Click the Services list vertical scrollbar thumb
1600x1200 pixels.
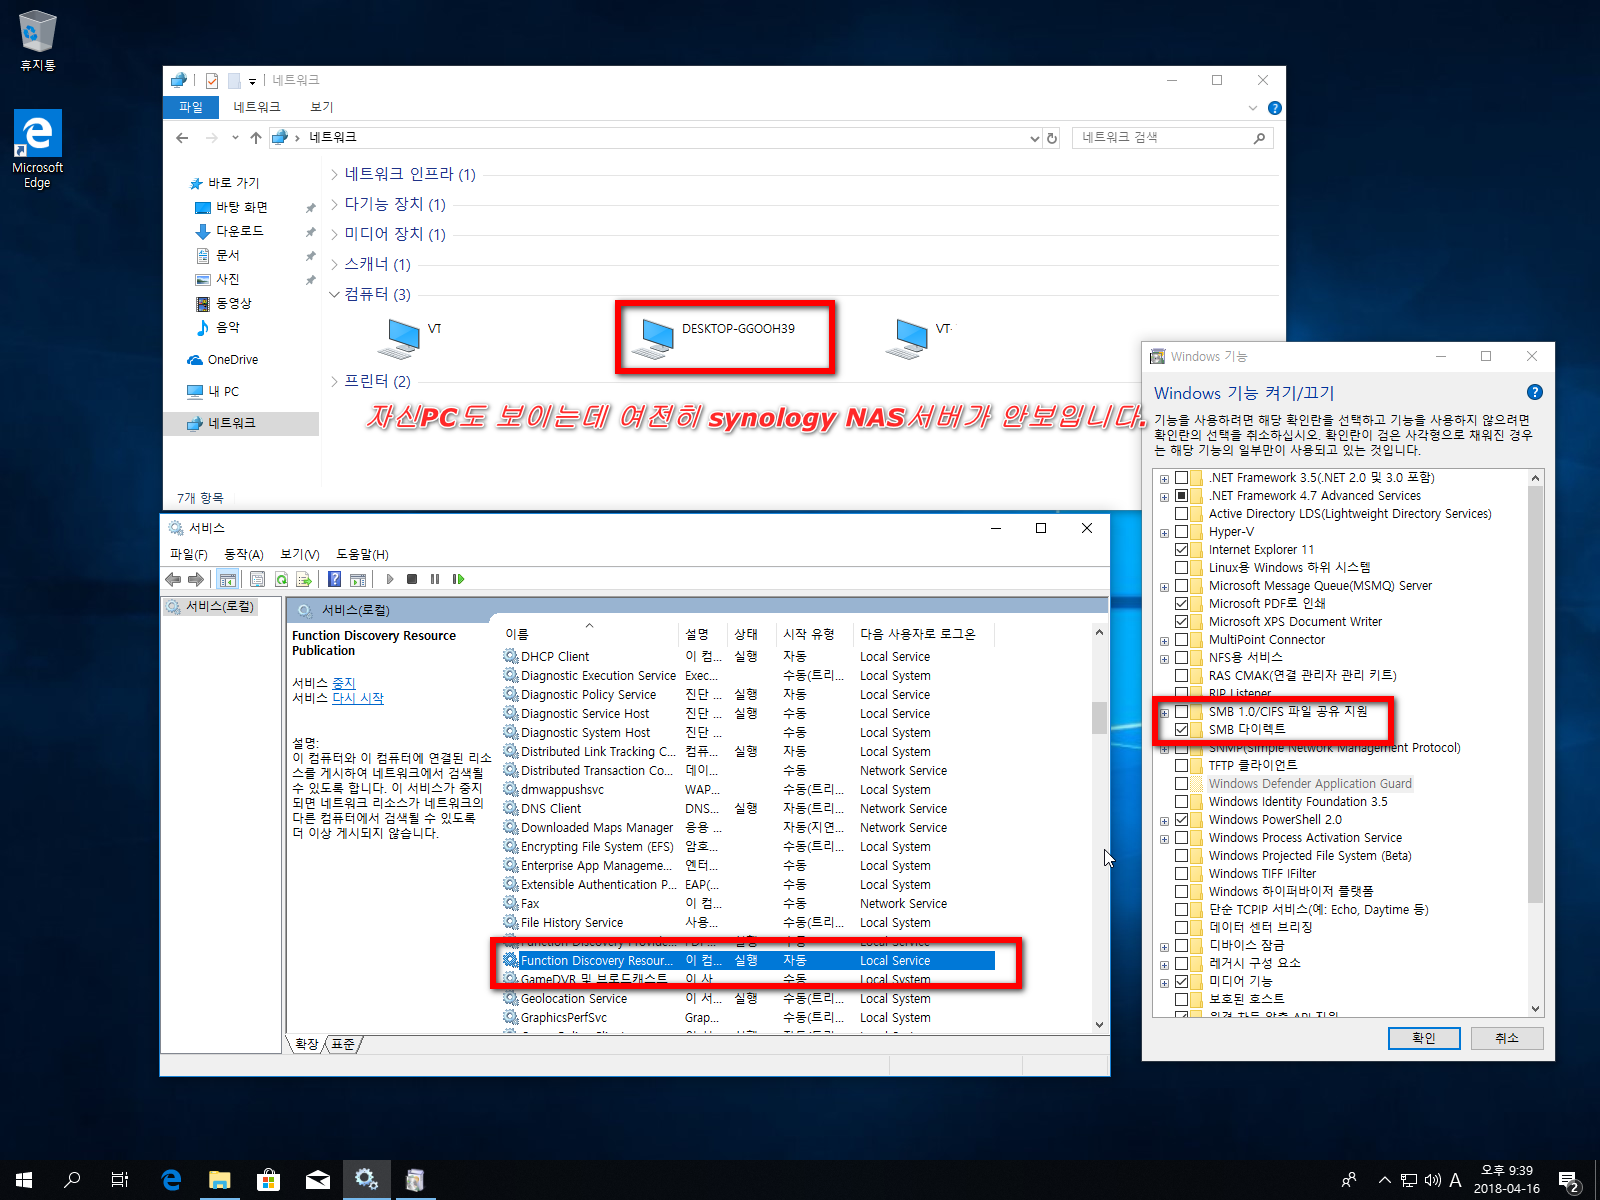coord(1099,717)
